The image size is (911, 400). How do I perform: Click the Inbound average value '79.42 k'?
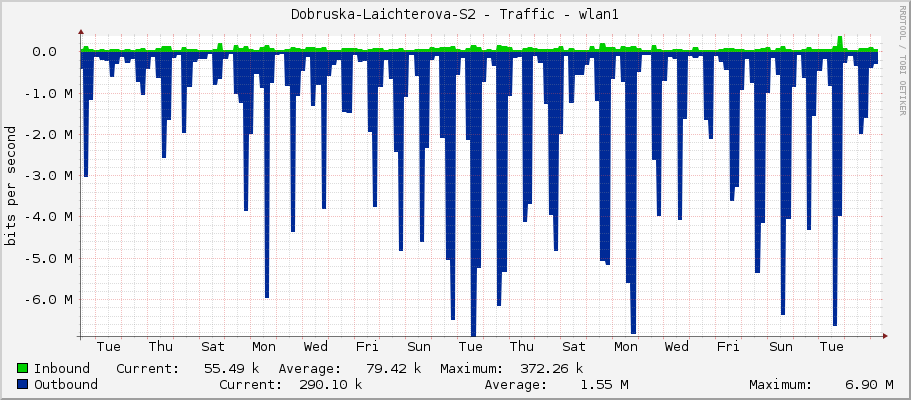393,368
